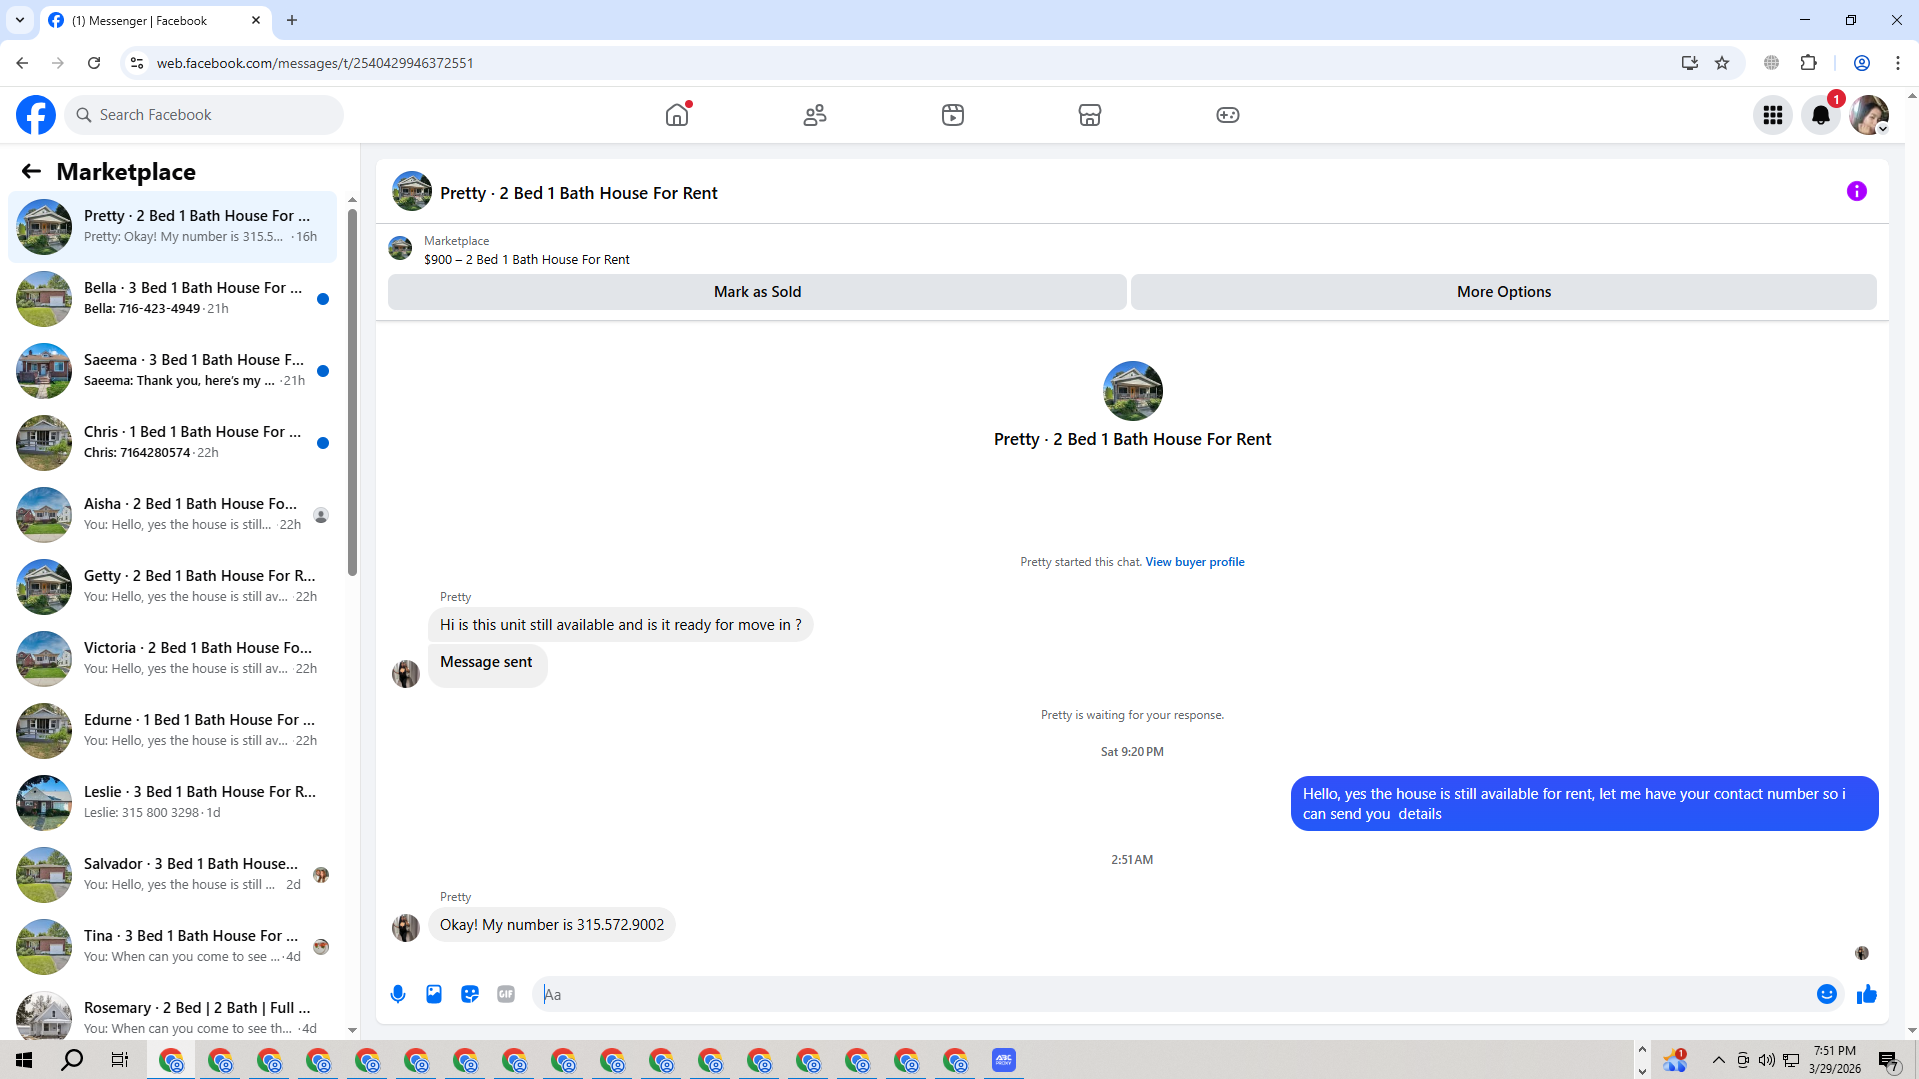The width and height of the screenshot is (1919, 1079).
Task: Click the address bar URL
Action: [315, 63]
